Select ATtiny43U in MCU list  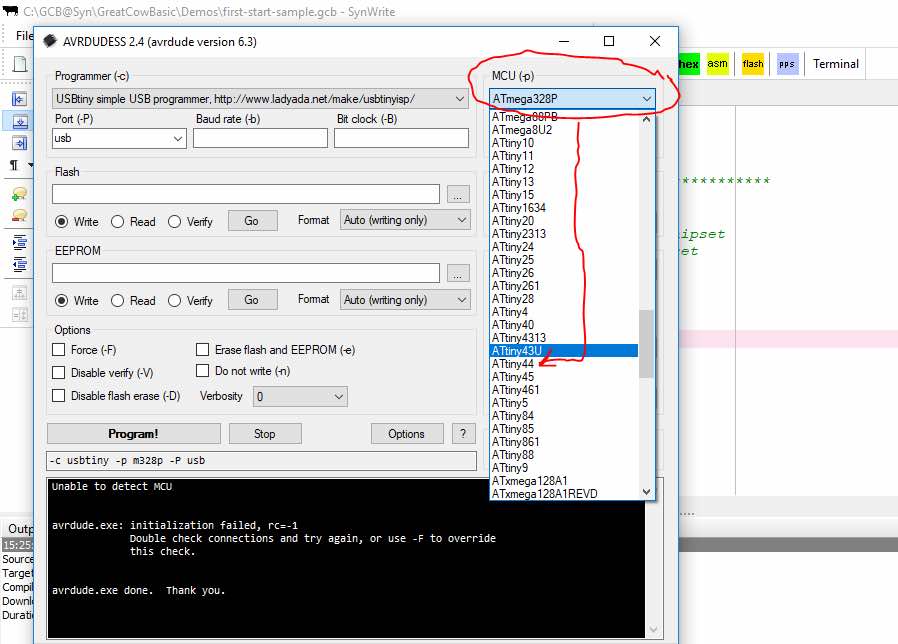click(x=564, y=351)
